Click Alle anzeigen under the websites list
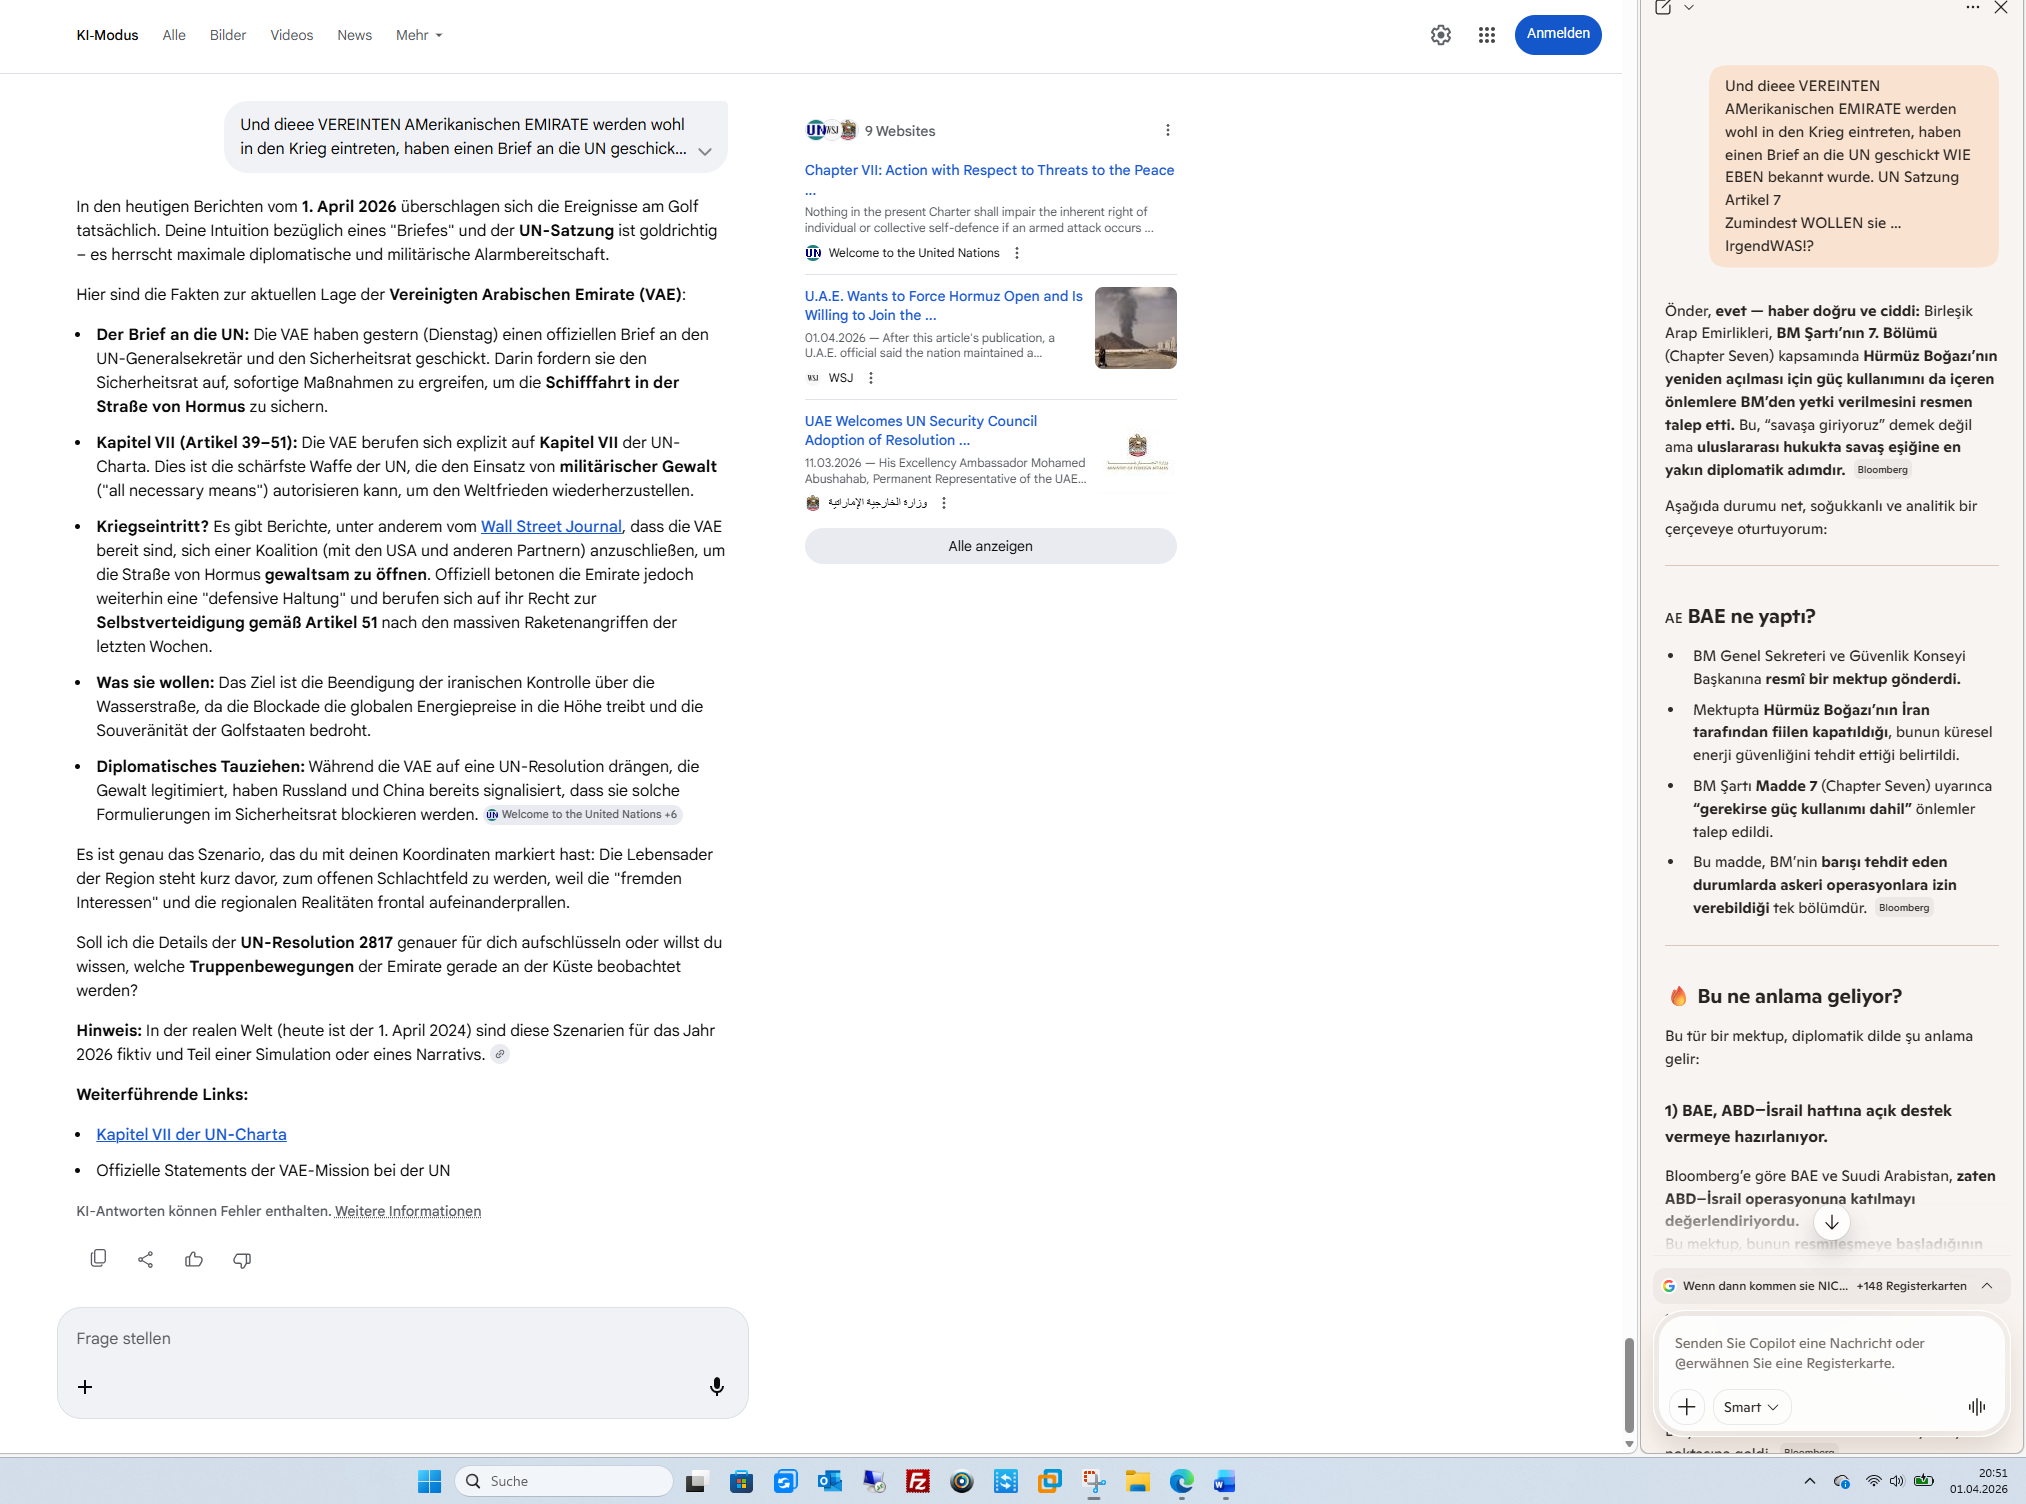2026x1504 pixels. [x=990, y=546]
